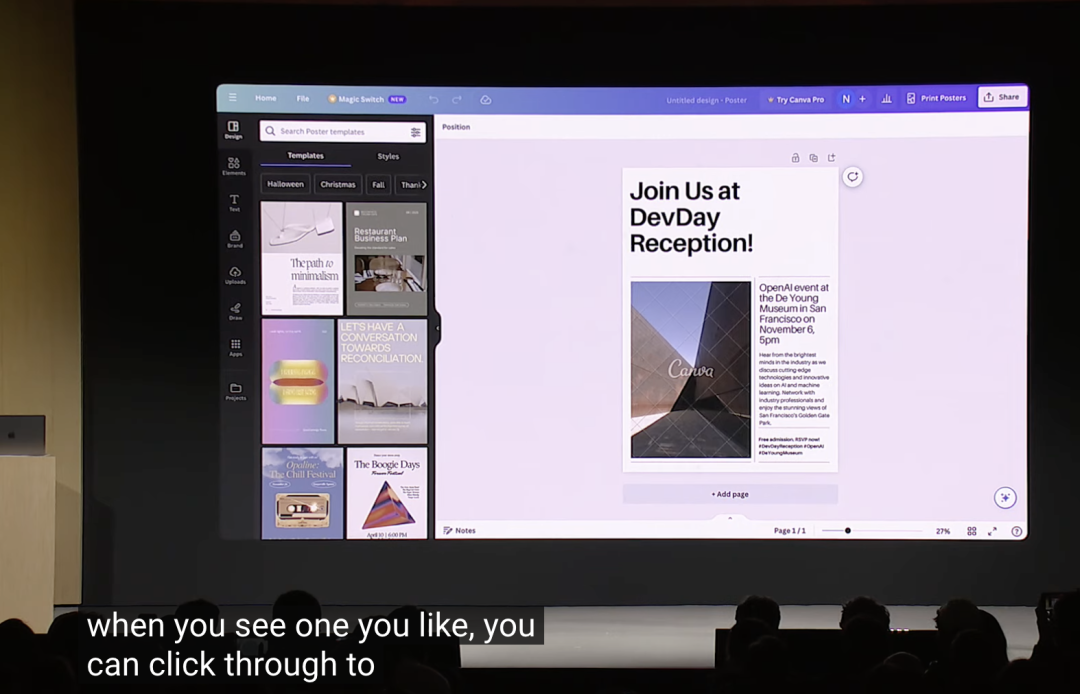Collapse the side panel handle arrow
This screenshot has width=1080, height=694.
[437, 328]
